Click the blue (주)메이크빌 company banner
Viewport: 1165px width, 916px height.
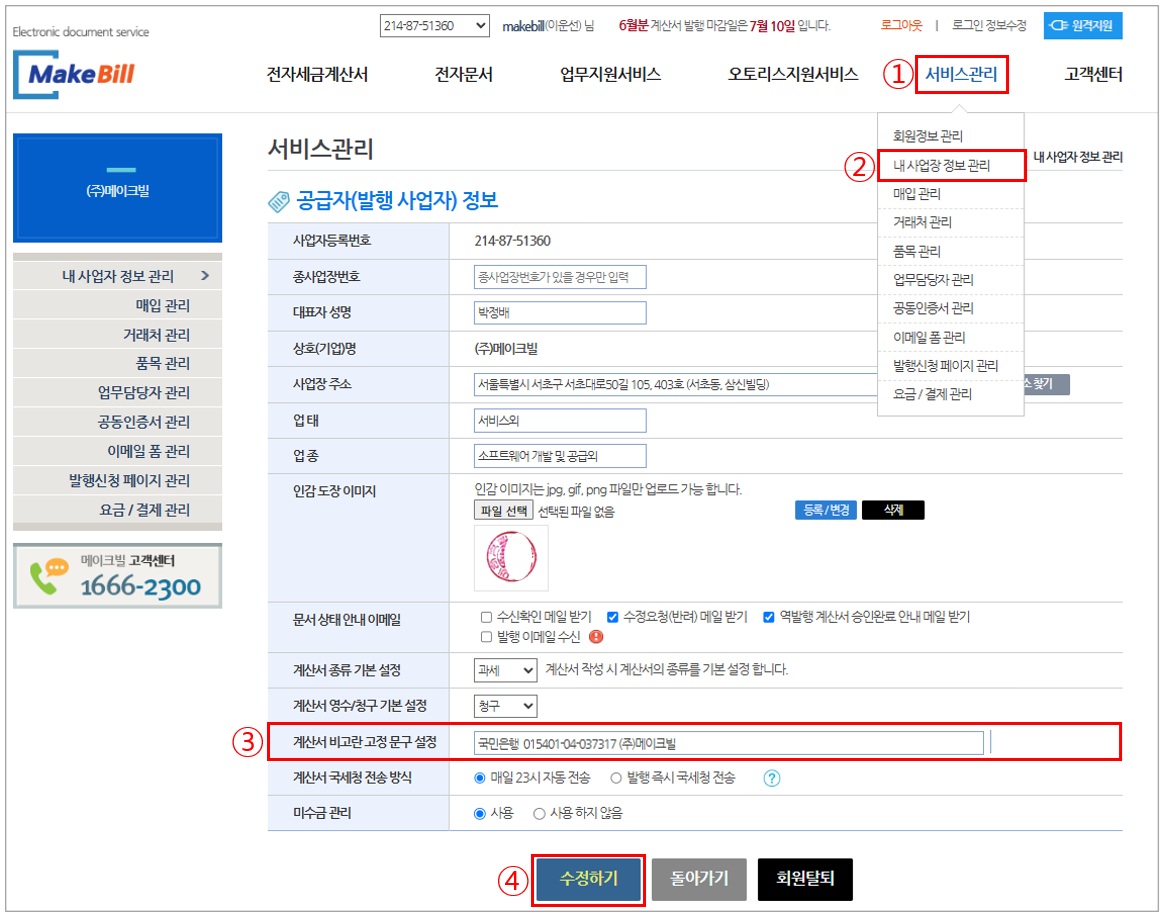pos(117,188)
